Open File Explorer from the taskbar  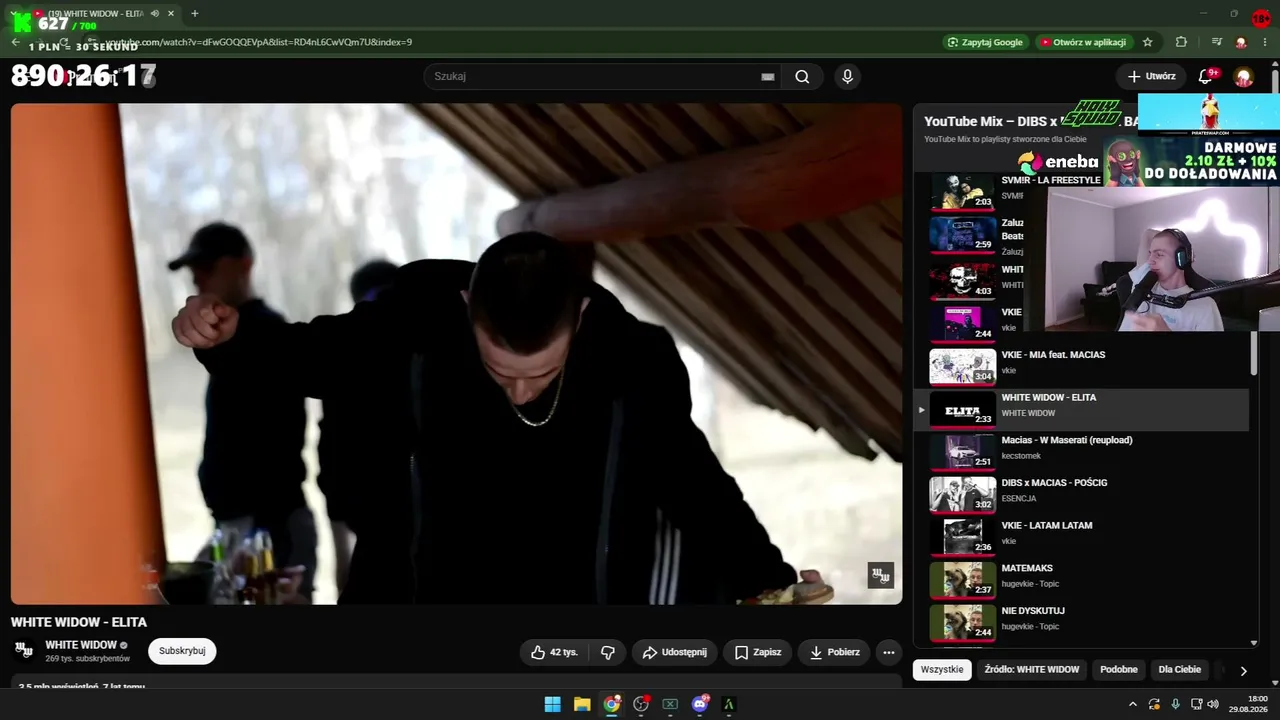click(582, 704)
